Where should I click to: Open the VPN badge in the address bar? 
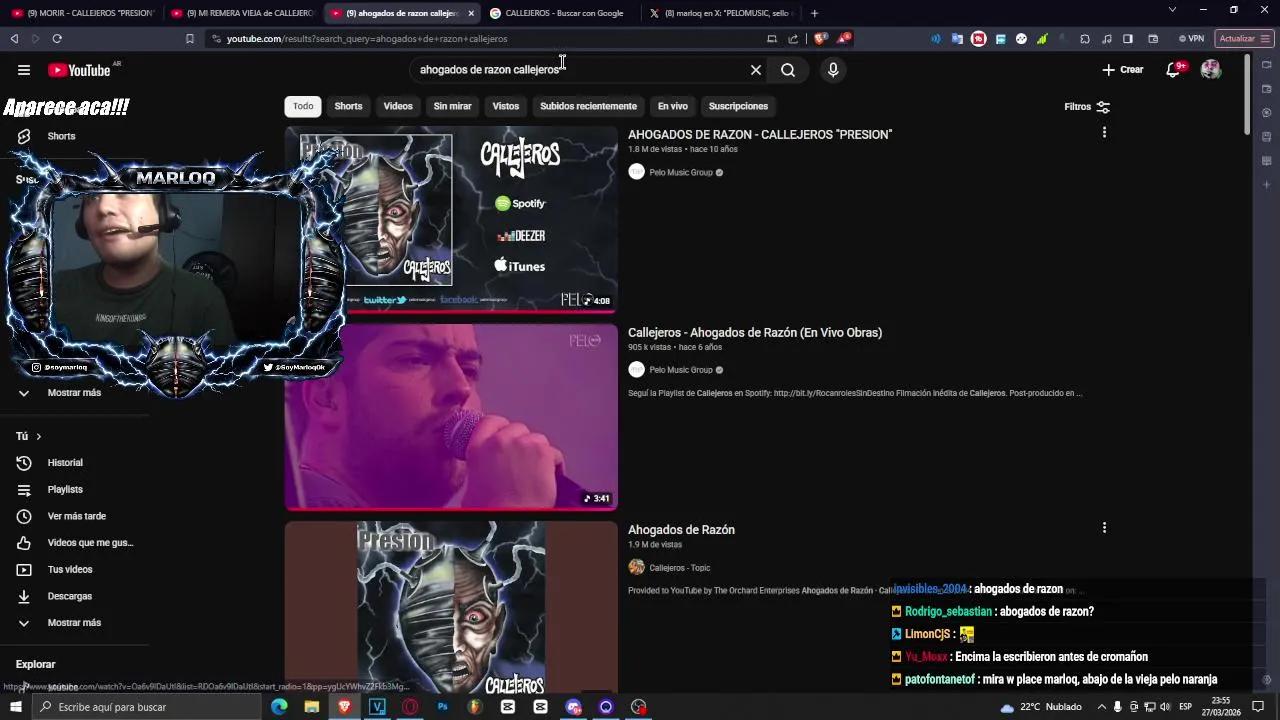(x=1191, y=39)
